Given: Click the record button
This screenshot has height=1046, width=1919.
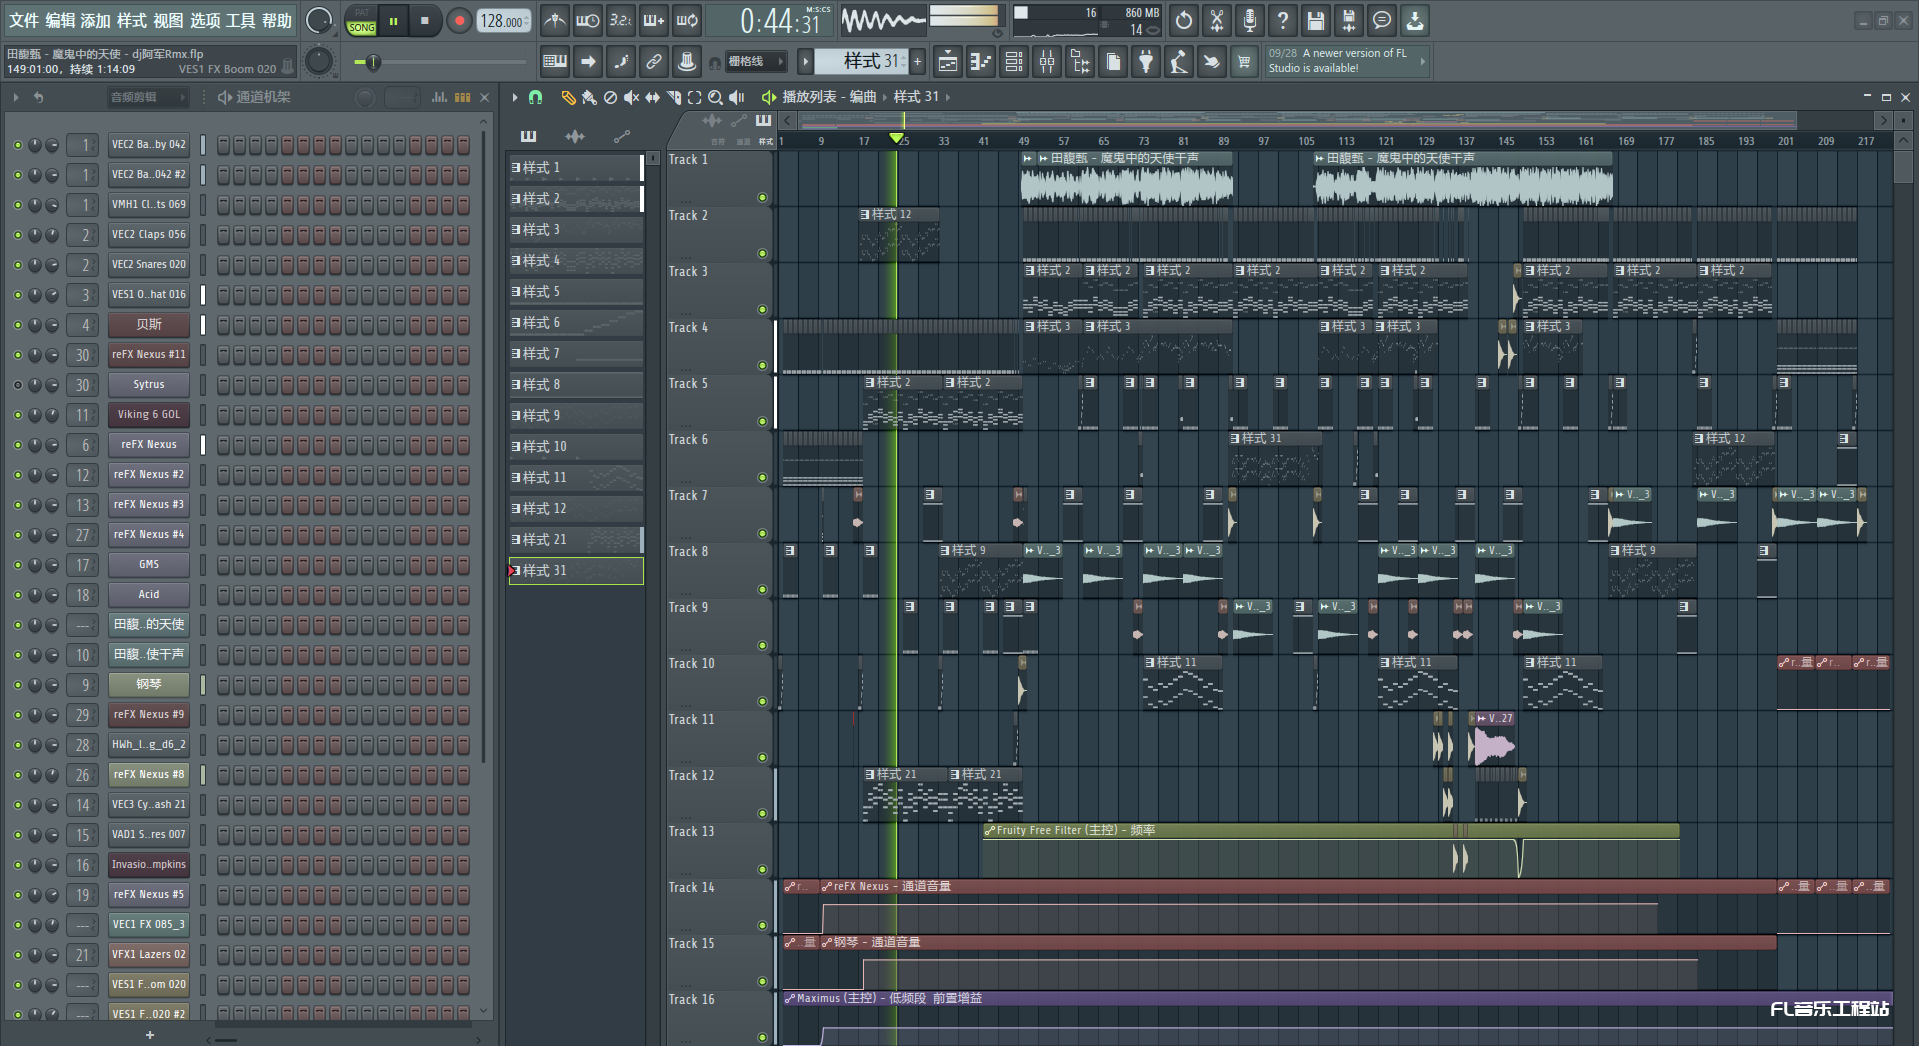Looking at the screenshot, I should pyautogui.click(x=459, y=21).
